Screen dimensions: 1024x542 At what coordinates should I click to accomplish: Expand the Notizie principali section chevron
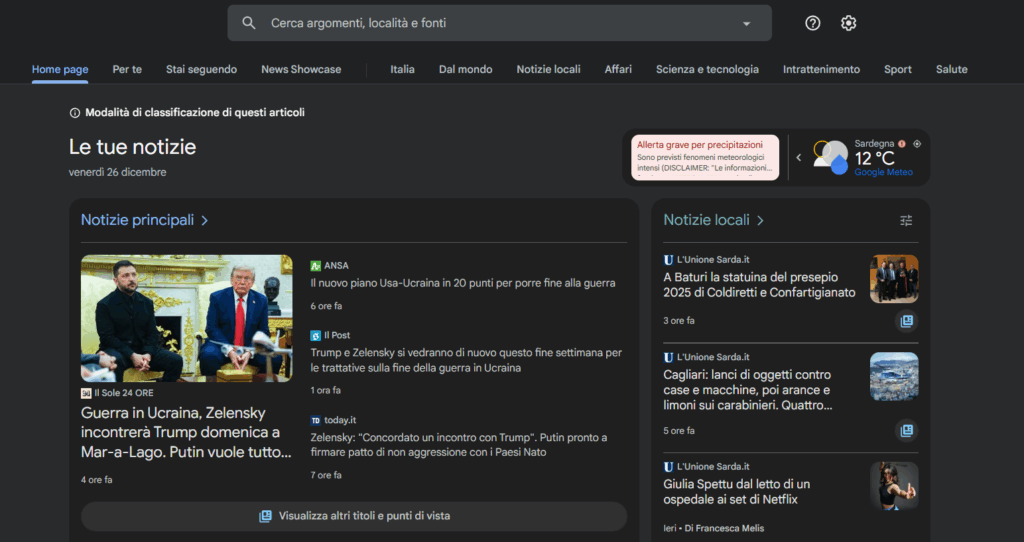(204, 220)
